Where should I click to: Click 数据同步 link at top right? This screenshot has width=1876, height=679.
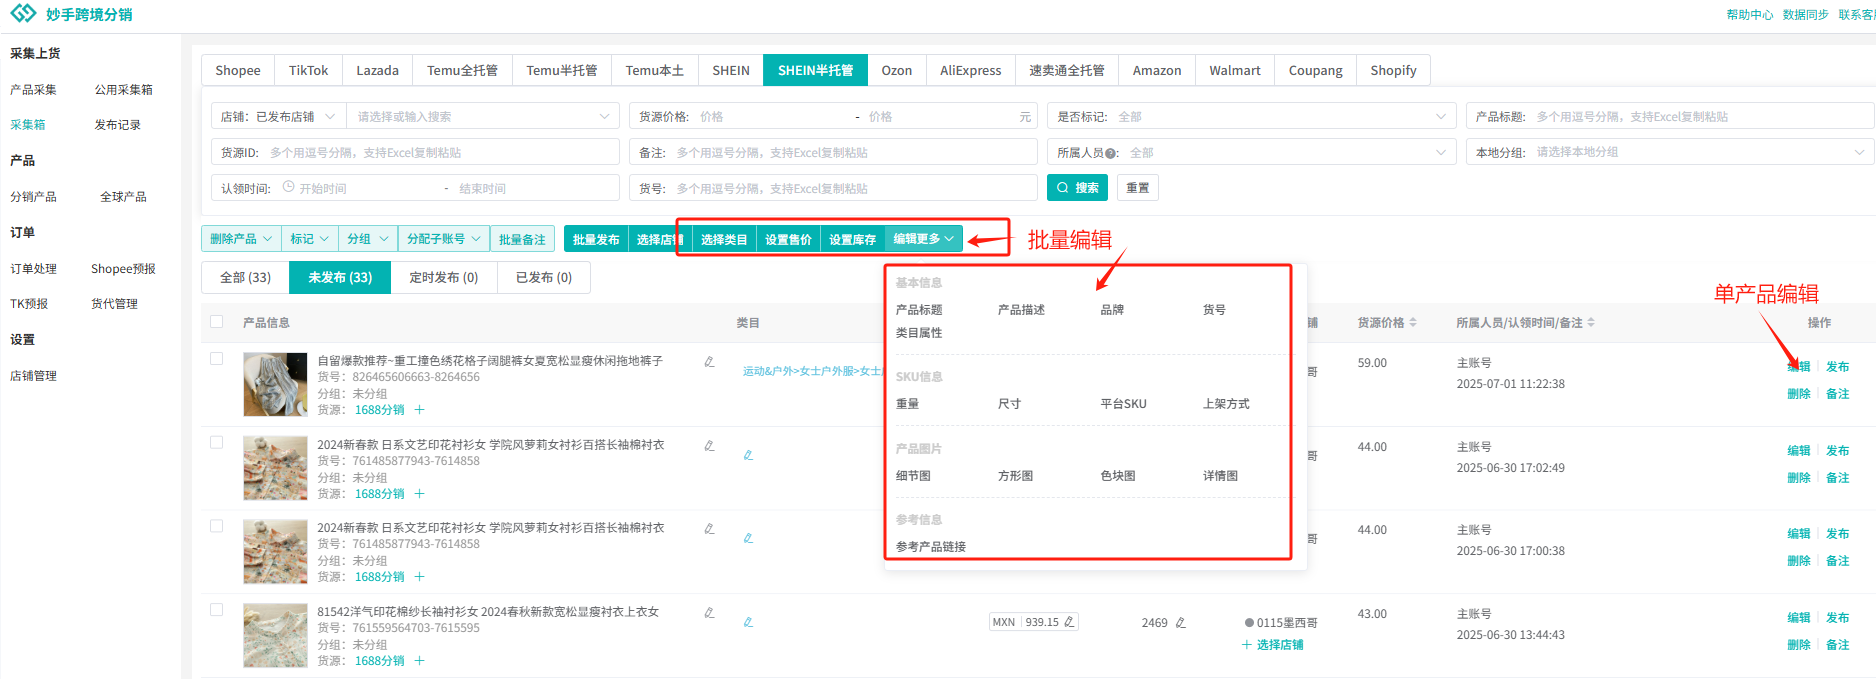pyautogui.click(x=1806, y=15)
